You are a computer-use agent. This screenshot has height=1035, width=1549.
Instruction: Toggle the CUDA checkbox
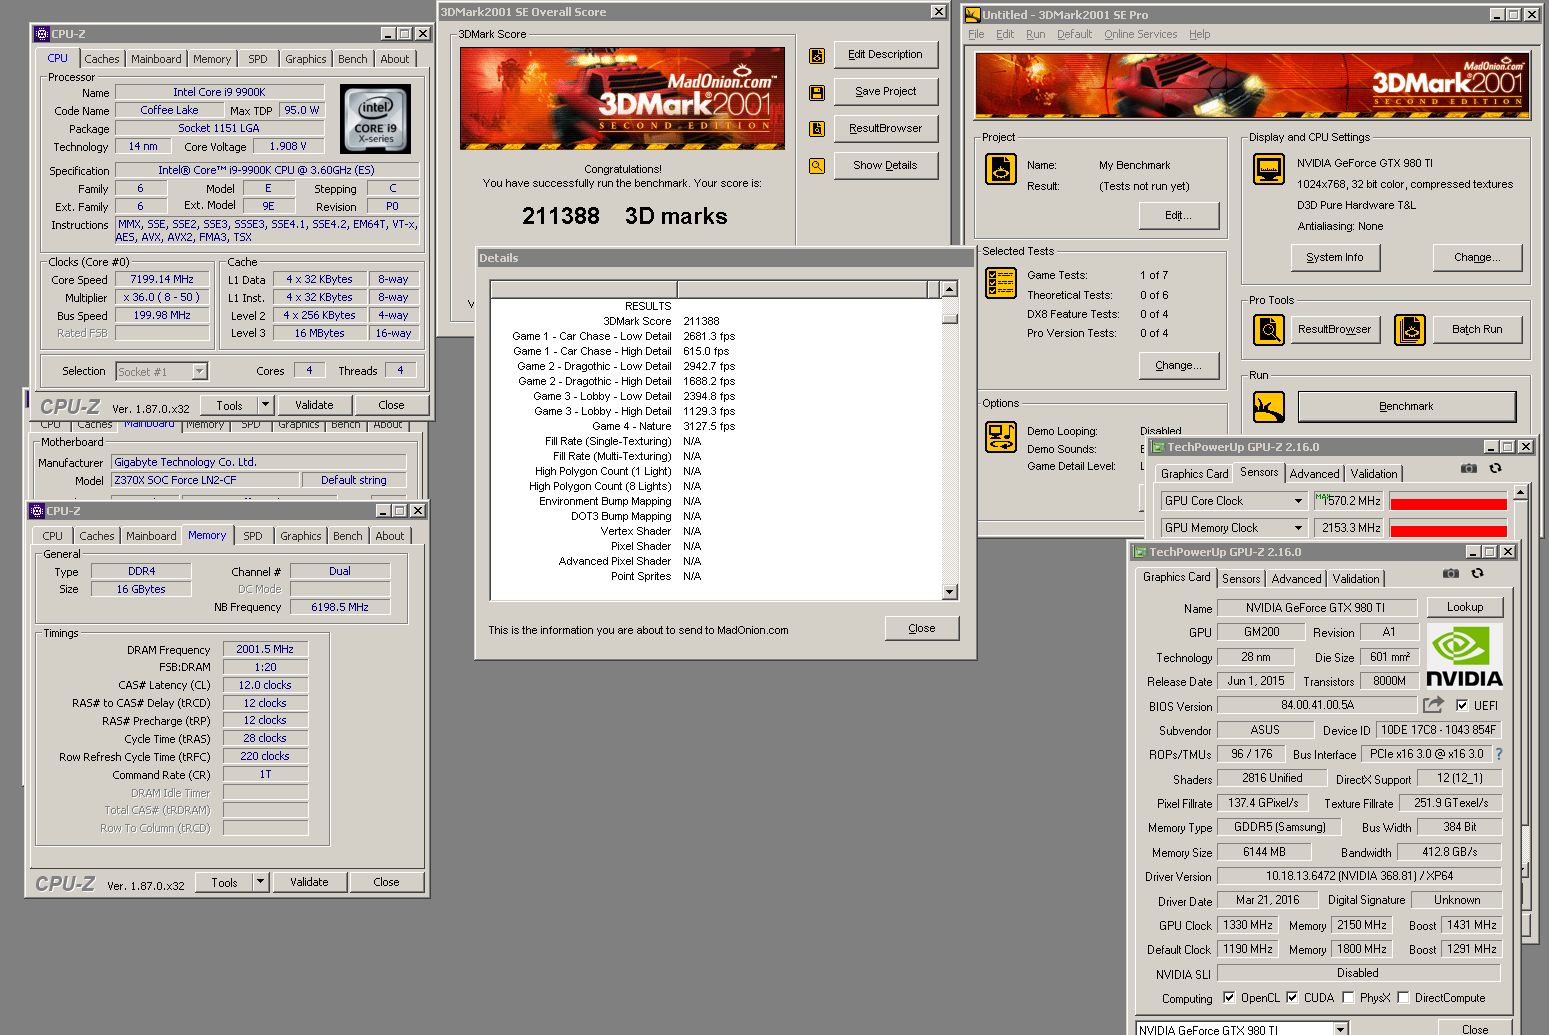pyautogui.click(x=1292, y=997)
